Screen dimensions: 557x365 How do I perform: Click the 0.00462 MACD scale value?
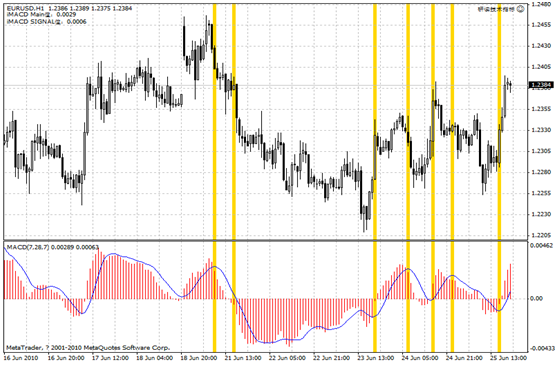(541, 245)
